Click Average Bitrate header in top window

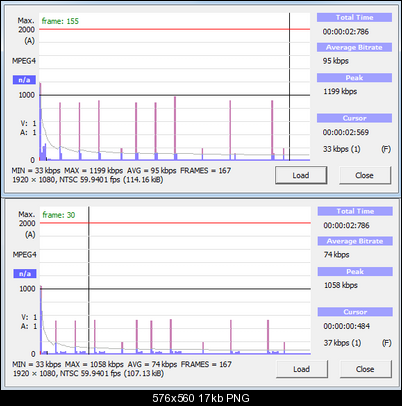pyautogui.click(x=354, y=47)
